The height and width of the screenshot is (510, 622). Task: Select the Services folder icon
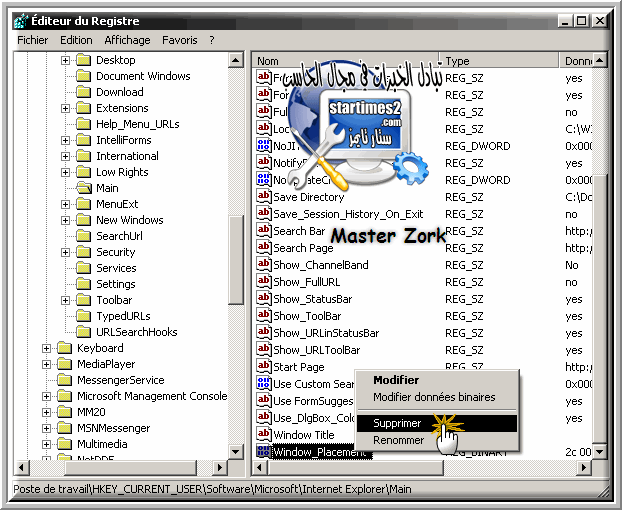point(83,268)
